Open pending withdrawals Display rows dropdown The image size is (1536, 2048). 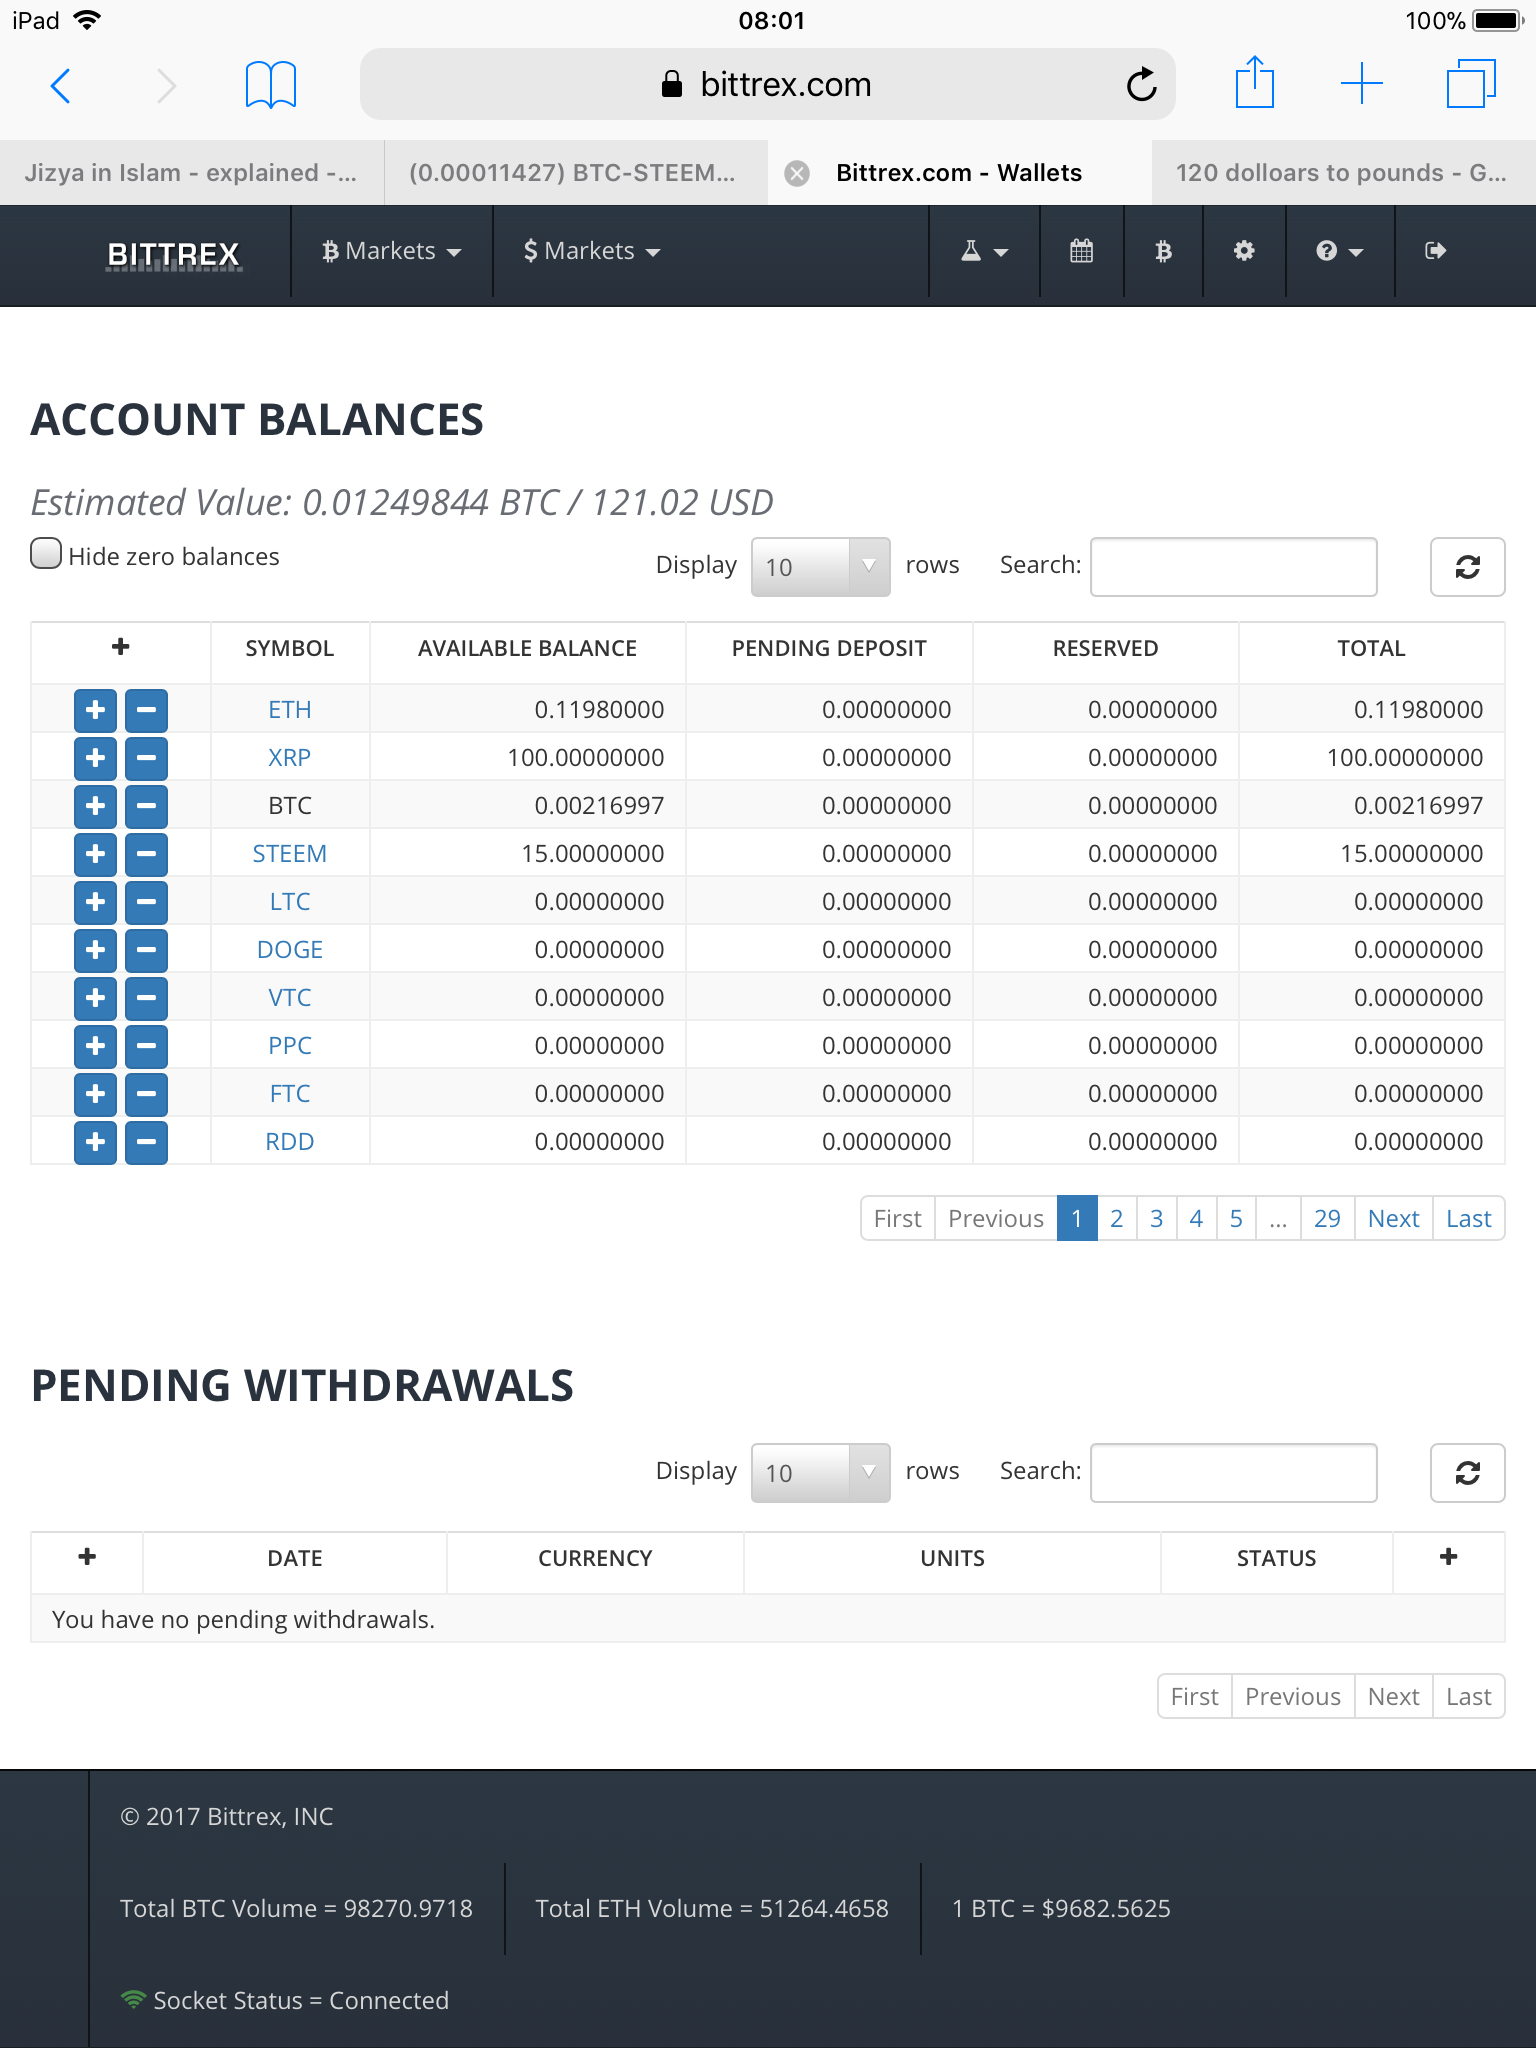pyautogui.click(x=820, y=1473)
